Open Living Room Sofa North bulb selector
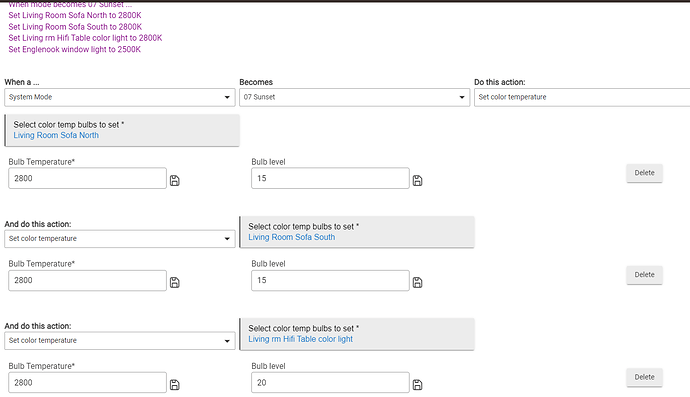The height and width of the screenshot is (397, 690). pyautogui.click(x=122, y=130)
